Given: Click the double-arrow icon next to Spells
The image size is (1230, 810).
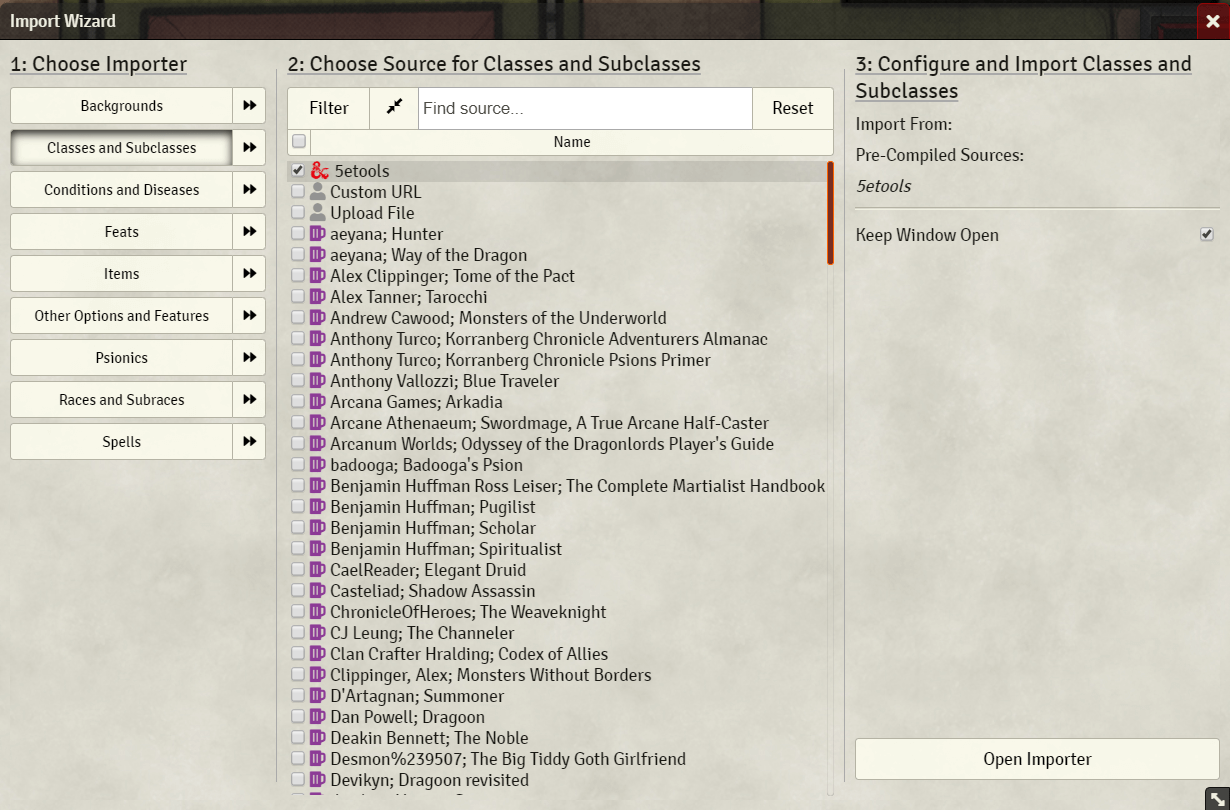Looking at the screenshot, I should [249, 442].
